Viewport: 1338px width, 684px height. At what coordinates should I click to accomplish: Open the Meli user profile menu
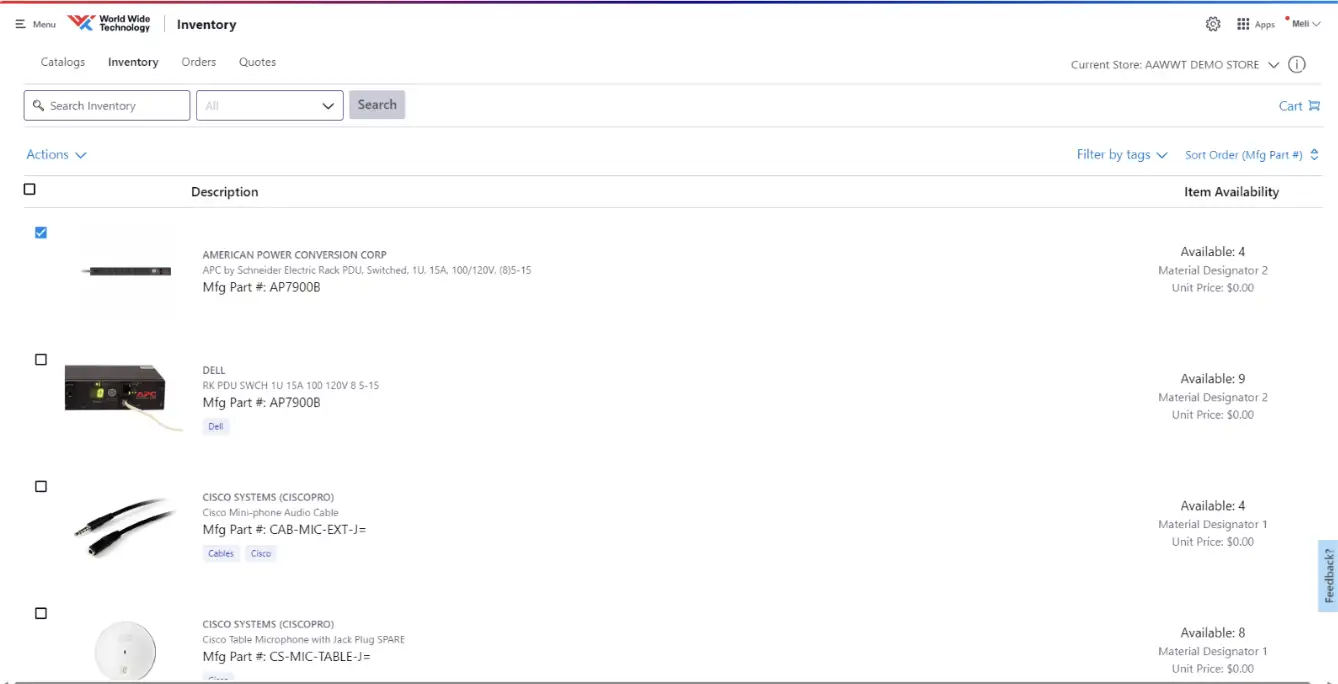[x=1304, y=24]
